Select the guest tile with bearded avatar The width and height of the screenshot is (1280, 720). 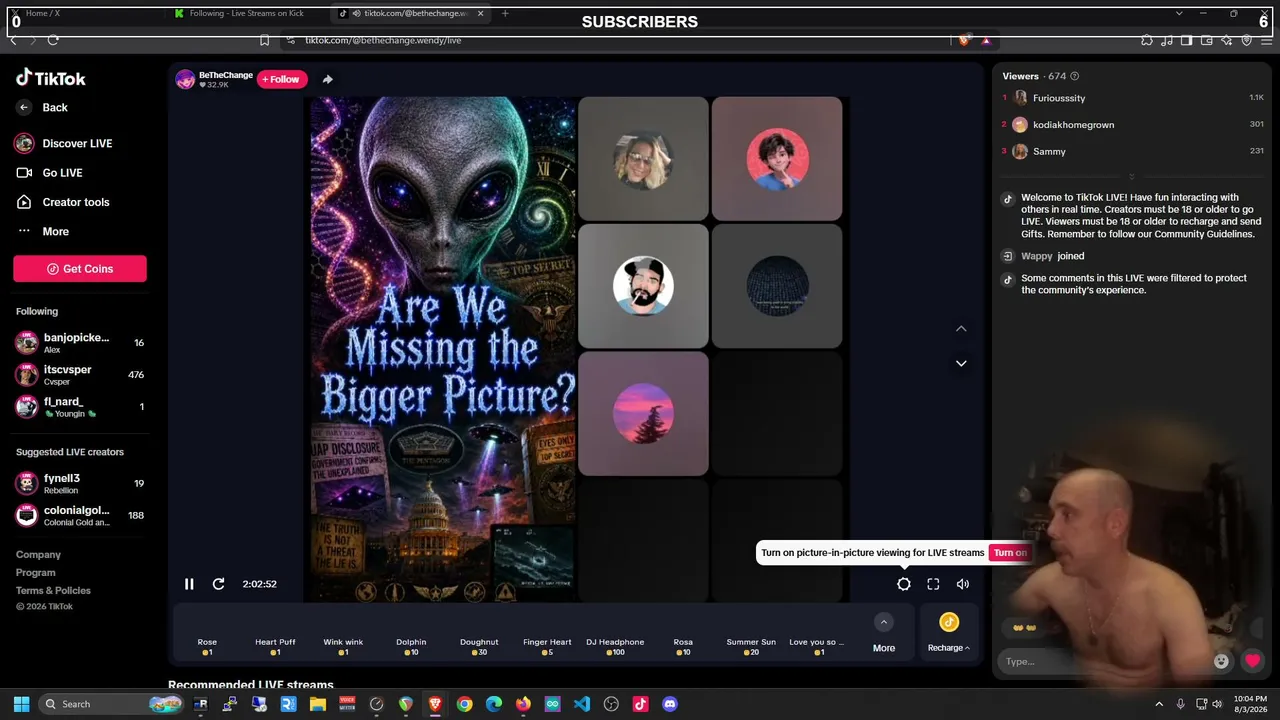[x=643, y=286]
